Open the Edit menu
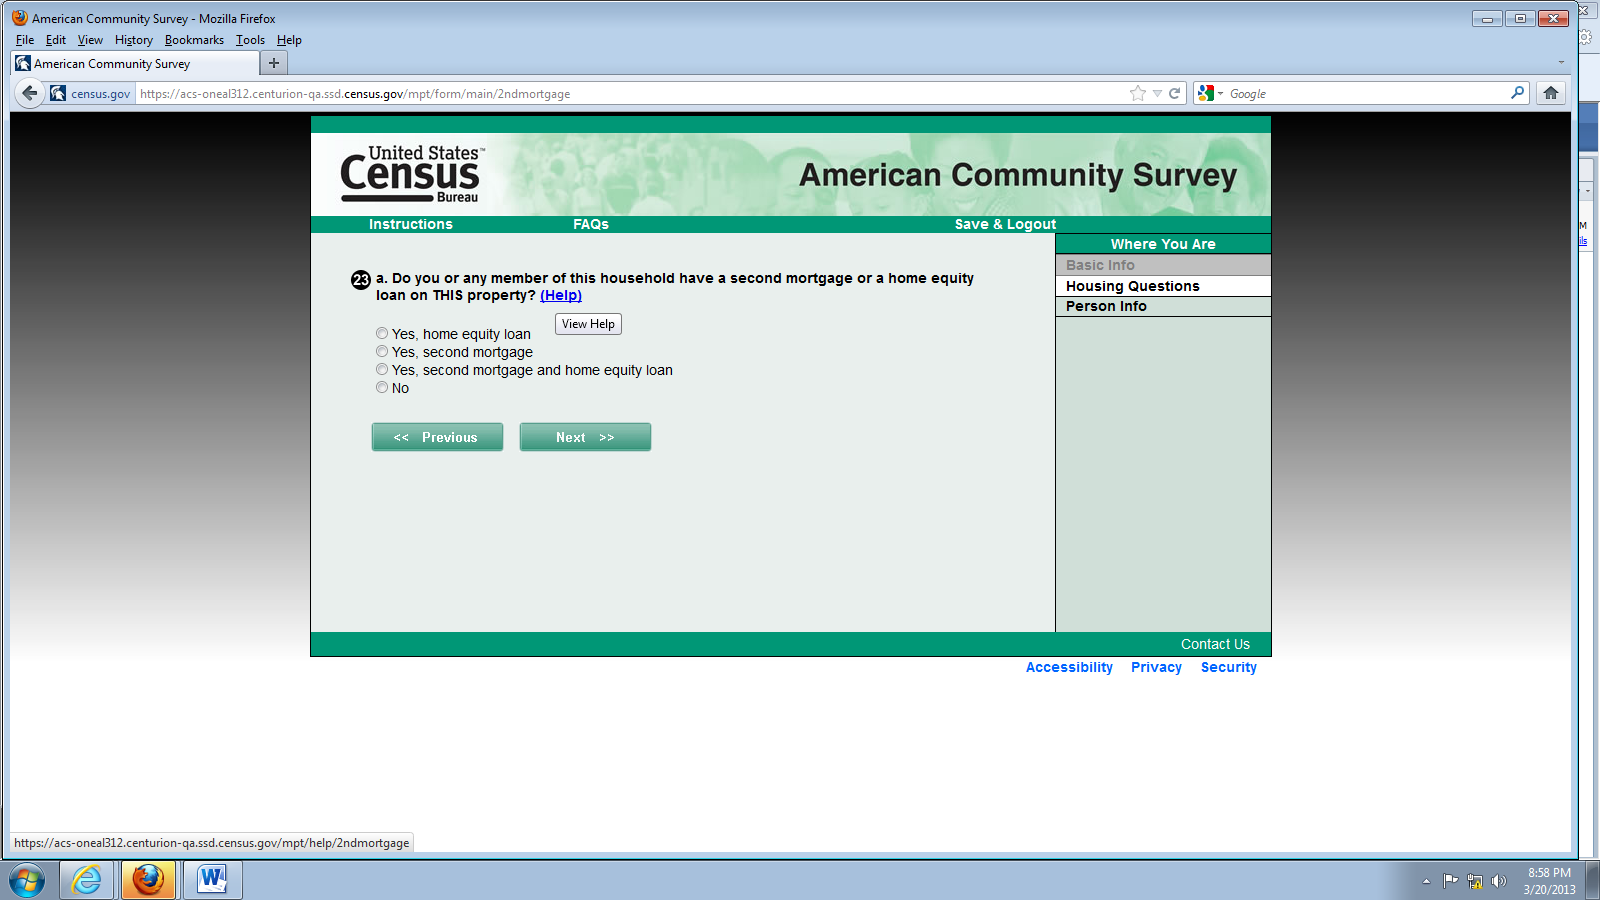This screenshot has height=900, width=1600. [56, 40]
